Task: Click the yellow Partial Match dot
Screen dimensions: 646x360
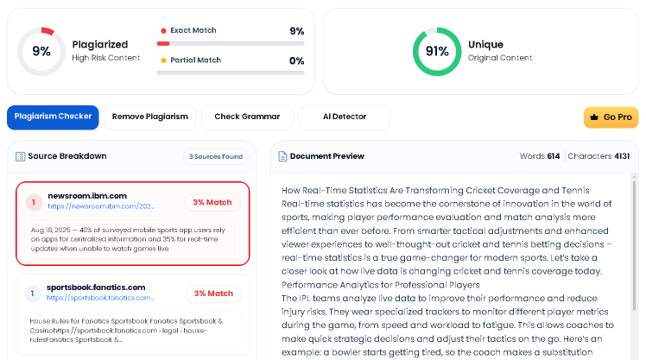Action: pyautogui.click(x=163, y=60)
